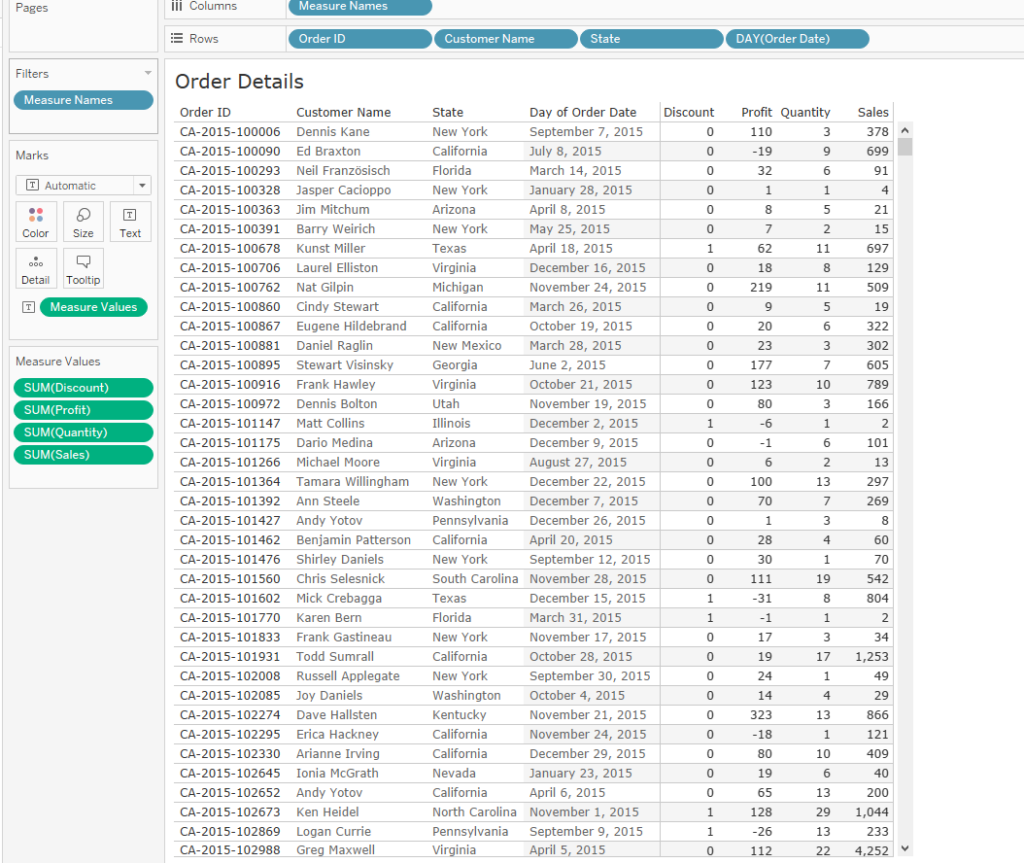Click the South Carolina state cell
Viewport: 1024px width, 863px height.
[x=475, y=579]
